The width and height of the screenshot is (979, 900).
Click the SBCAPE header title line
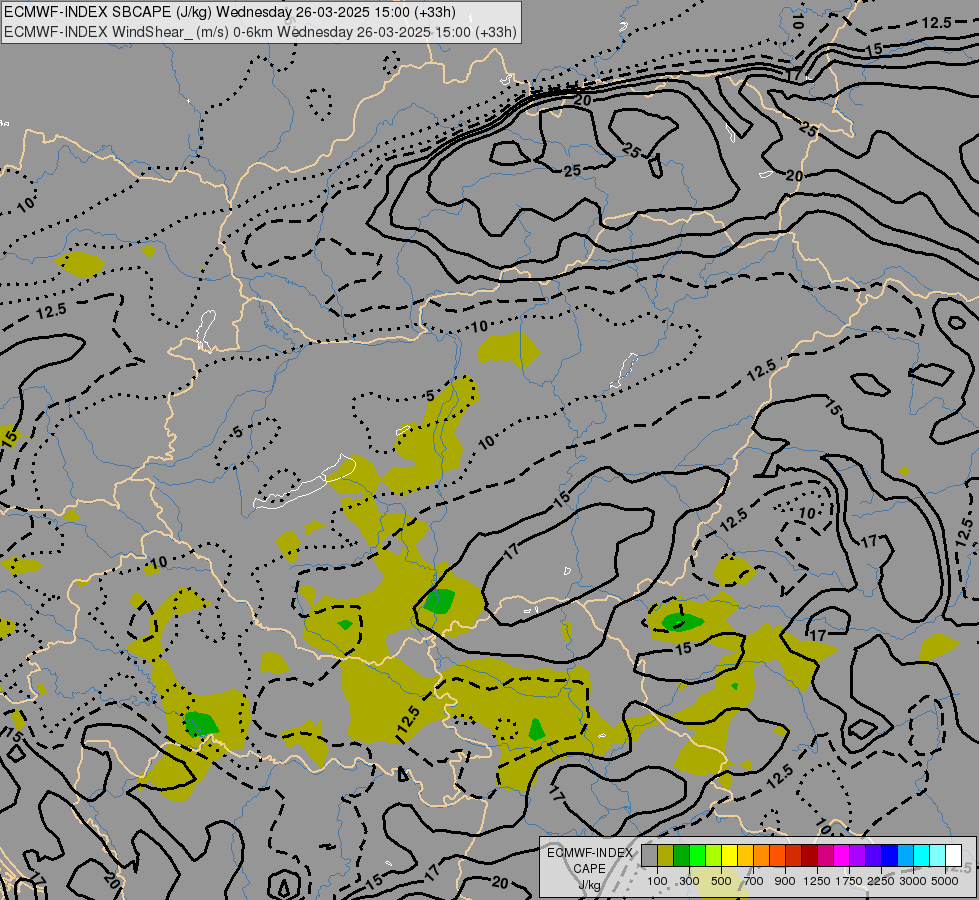230,12
